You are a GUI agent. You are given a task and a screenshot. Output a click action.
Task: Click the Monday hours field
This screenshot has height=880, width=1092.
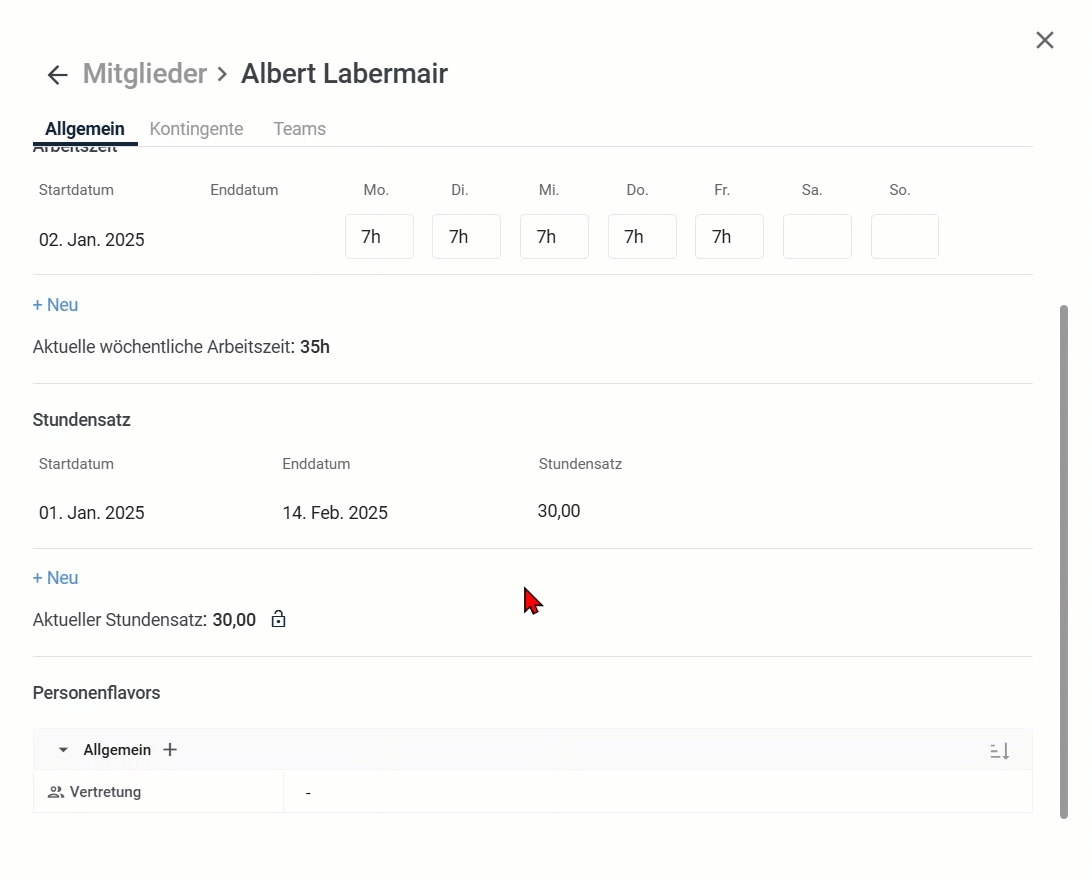[379, 237]
